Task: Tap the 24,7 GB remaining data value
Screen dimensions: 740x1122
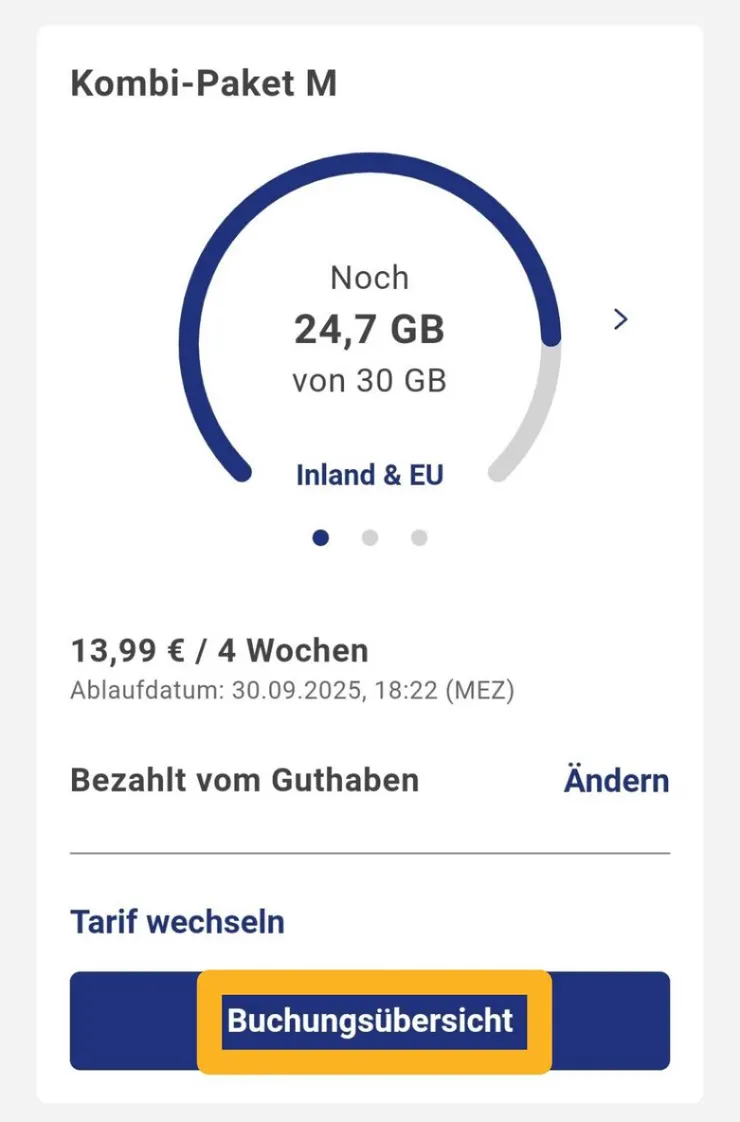Action: point(369,329)
